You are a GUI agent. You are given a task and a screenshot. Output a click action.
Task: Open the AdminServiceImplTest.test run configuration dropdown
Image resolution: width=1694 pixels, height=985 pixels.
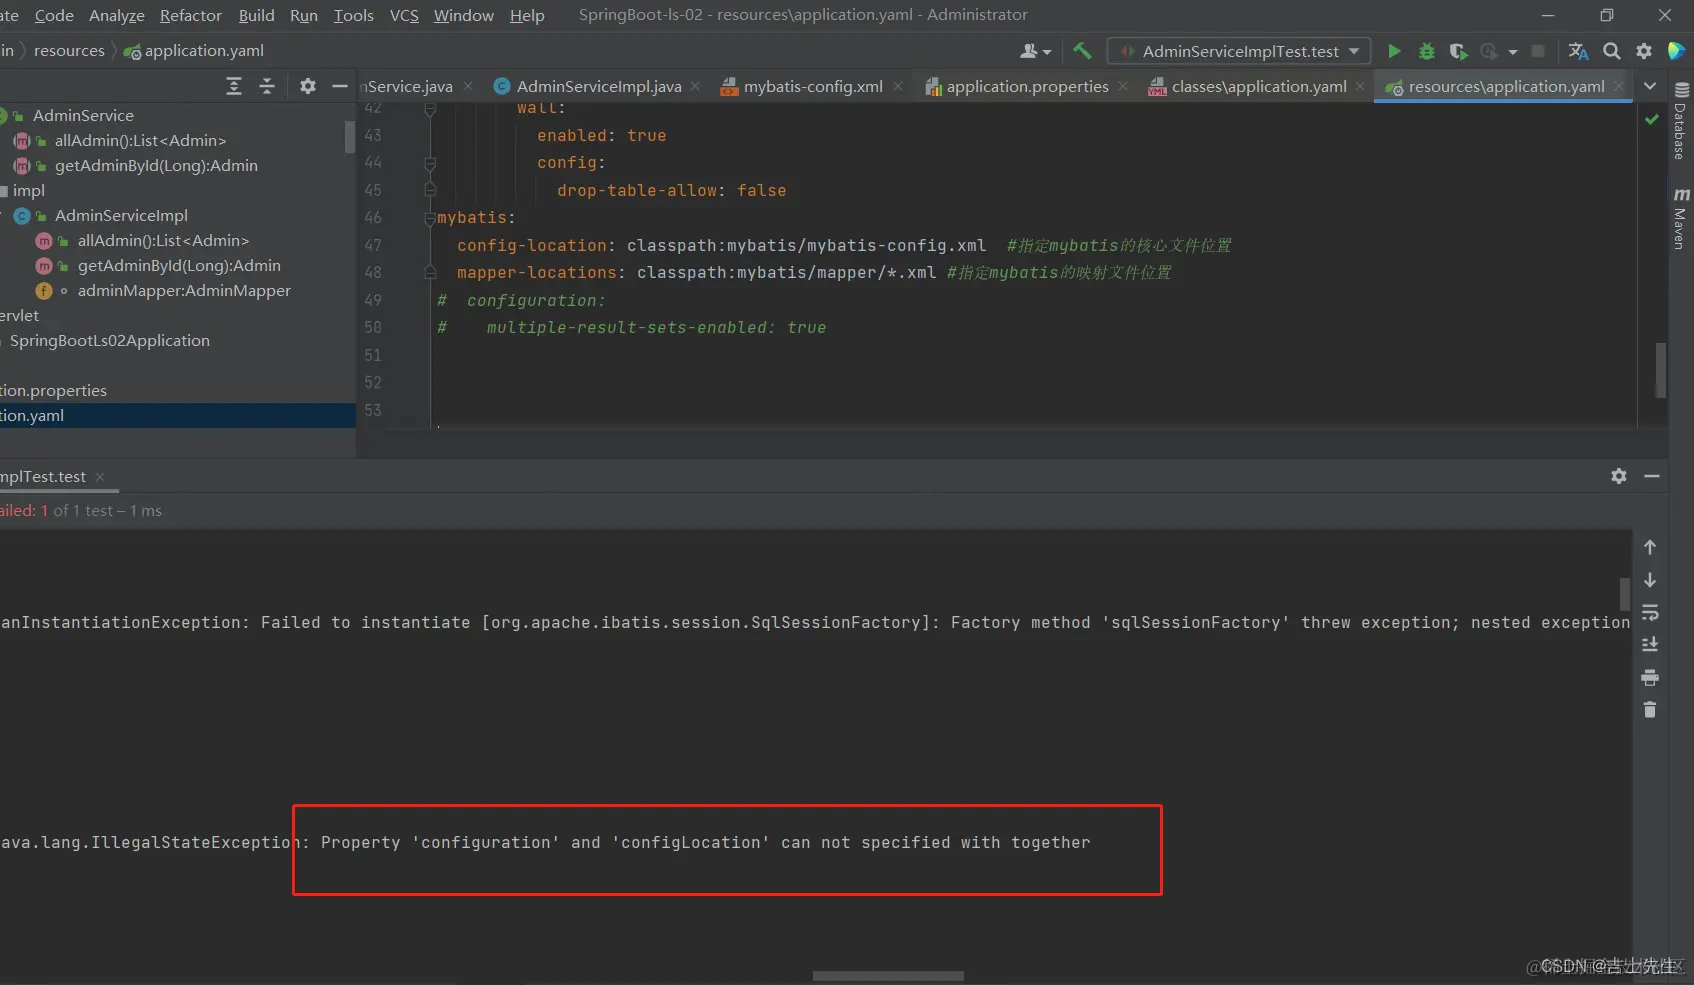(x=1239, y=51)
